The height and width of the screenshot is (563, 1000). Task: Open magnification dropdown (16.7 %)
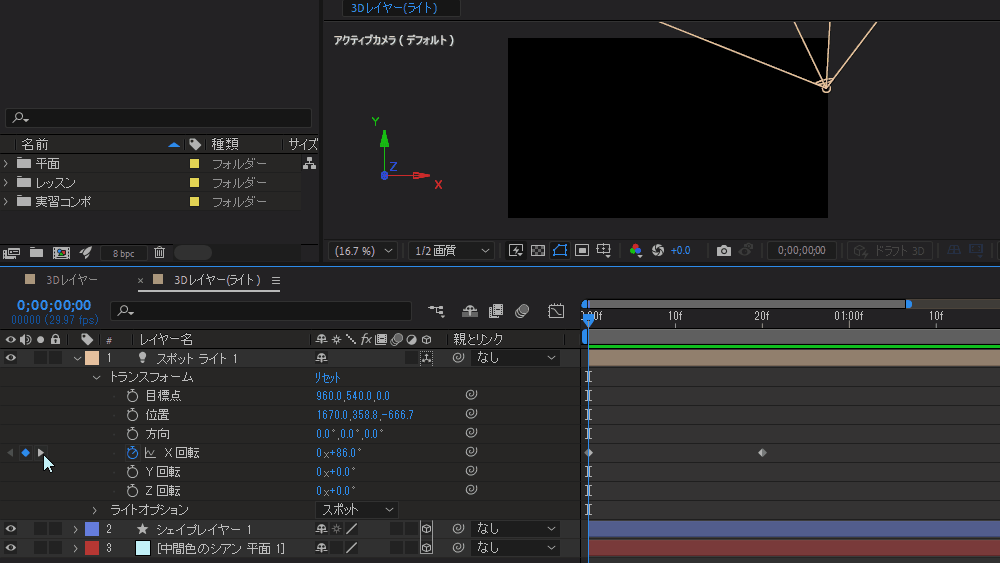click(362, 251)
